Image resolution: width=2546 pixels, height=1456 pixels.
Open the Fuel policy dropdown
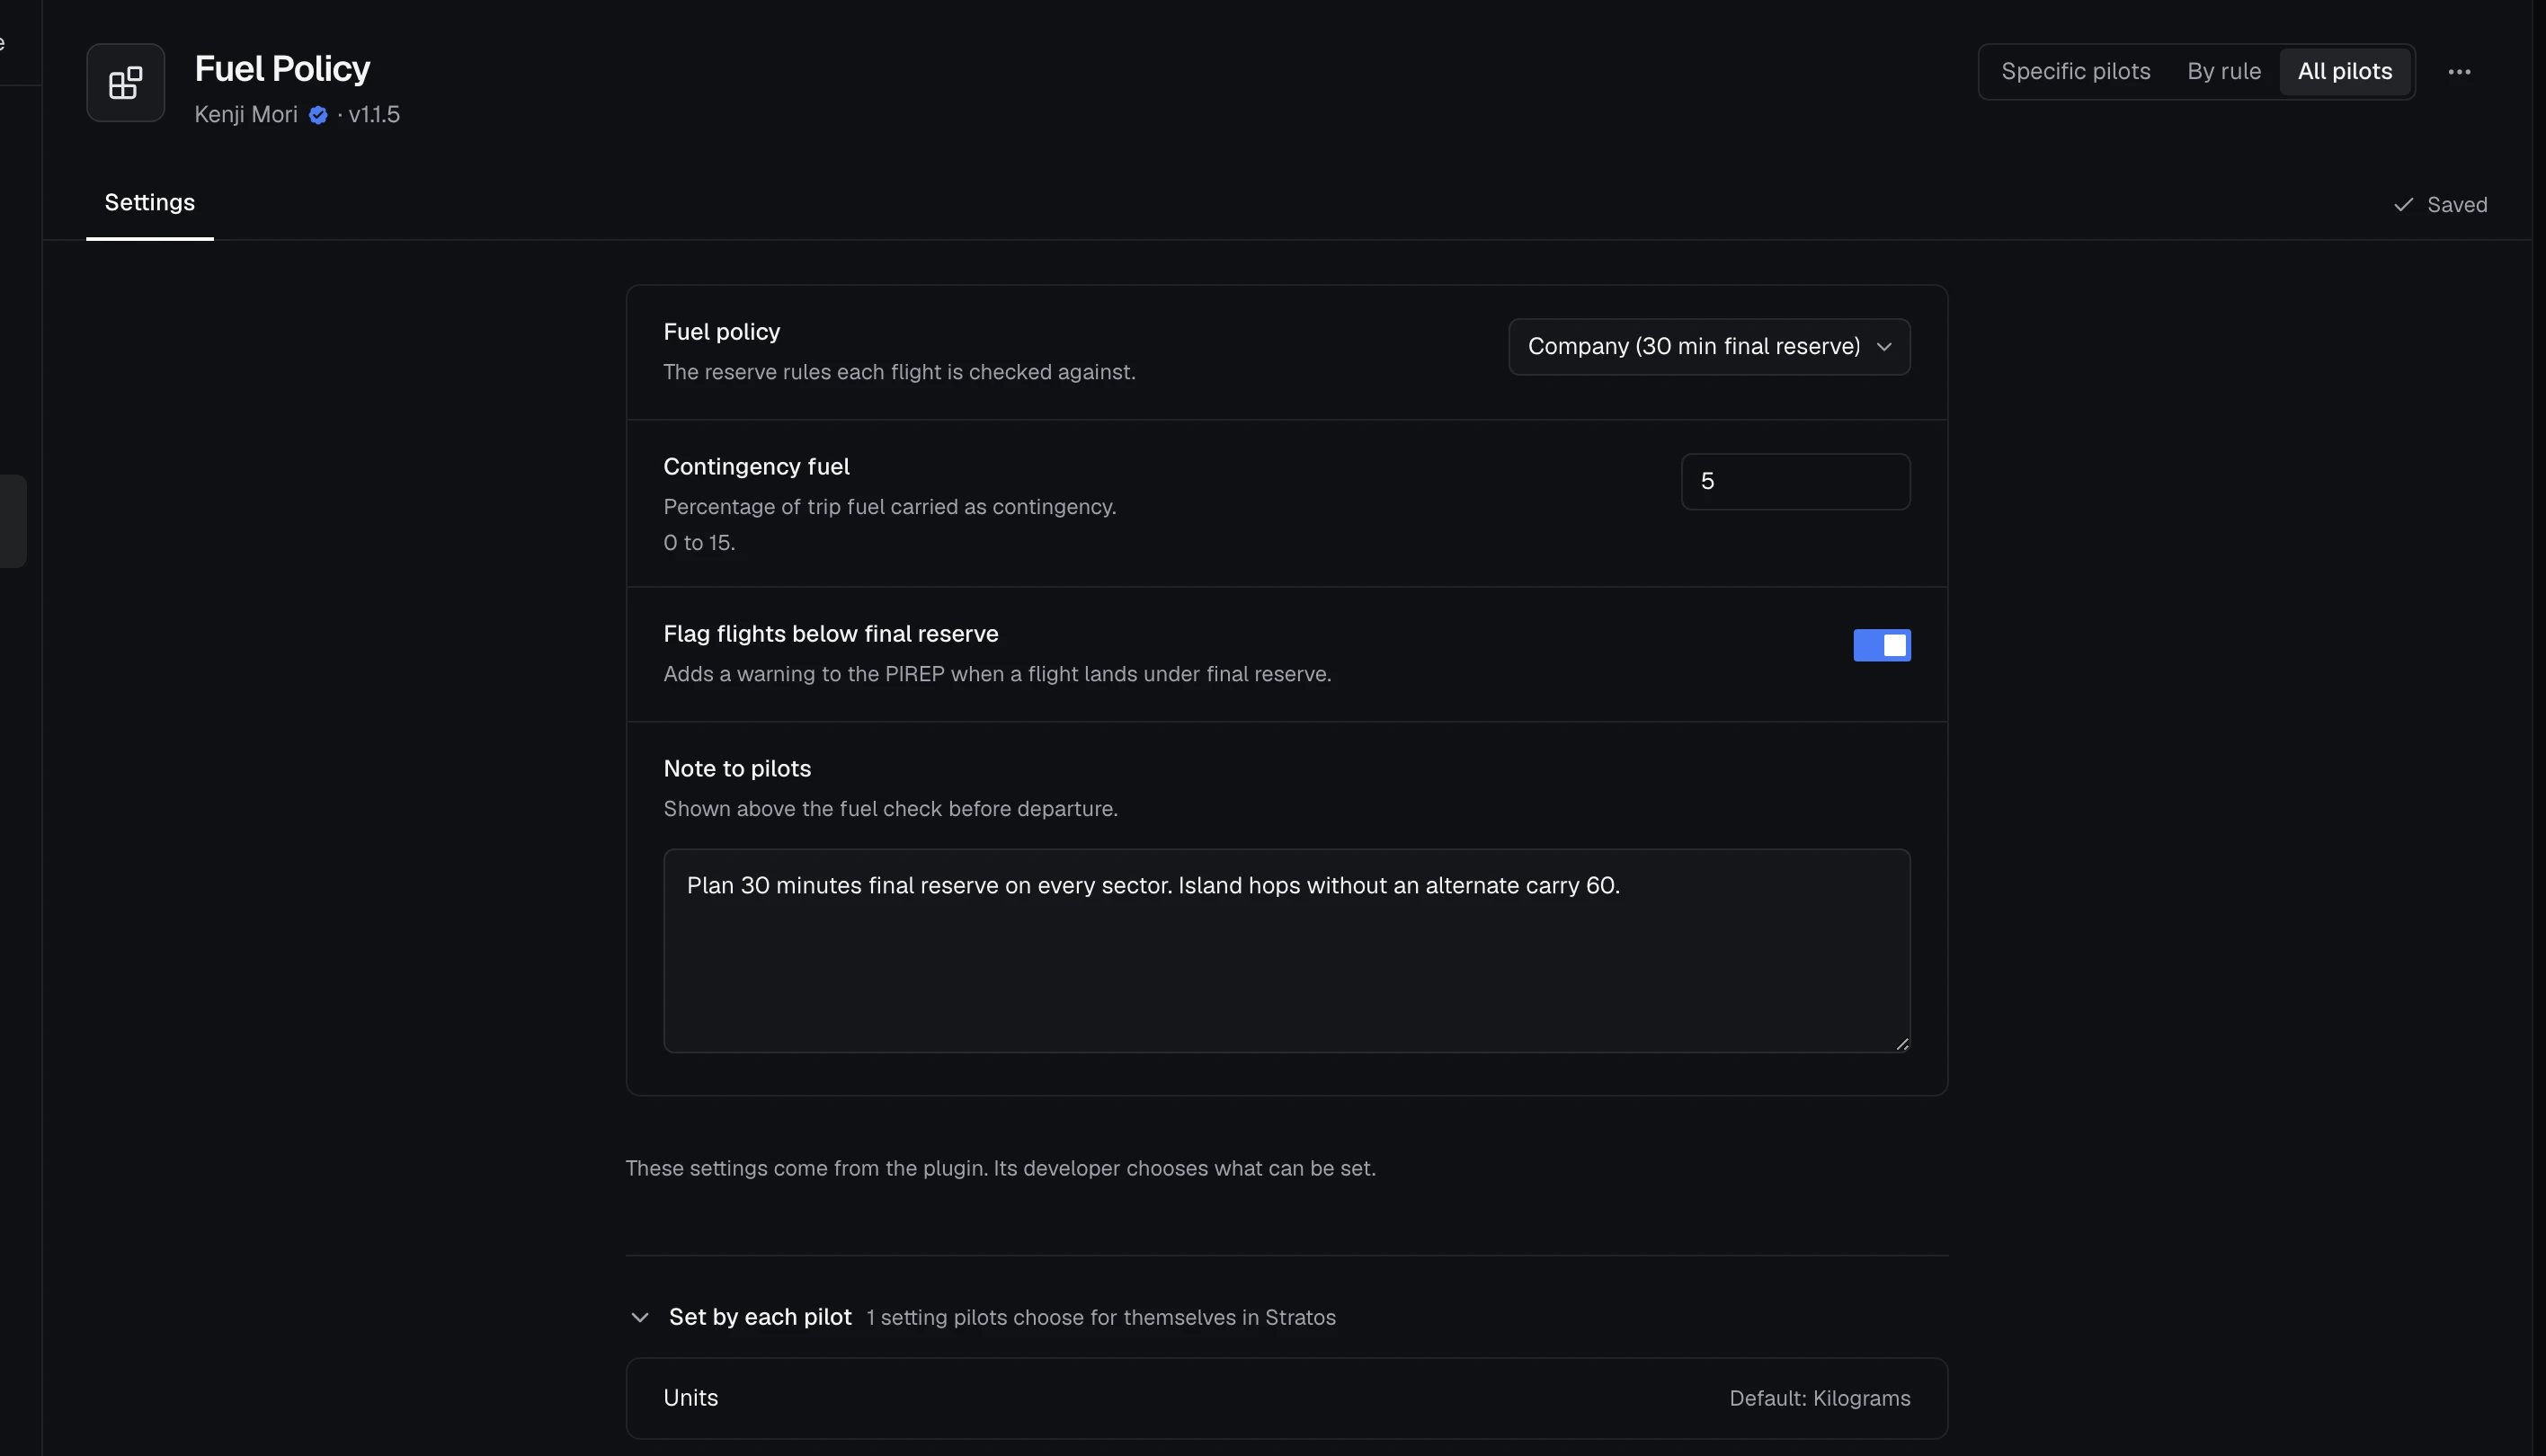click(x=1709, y=347)
